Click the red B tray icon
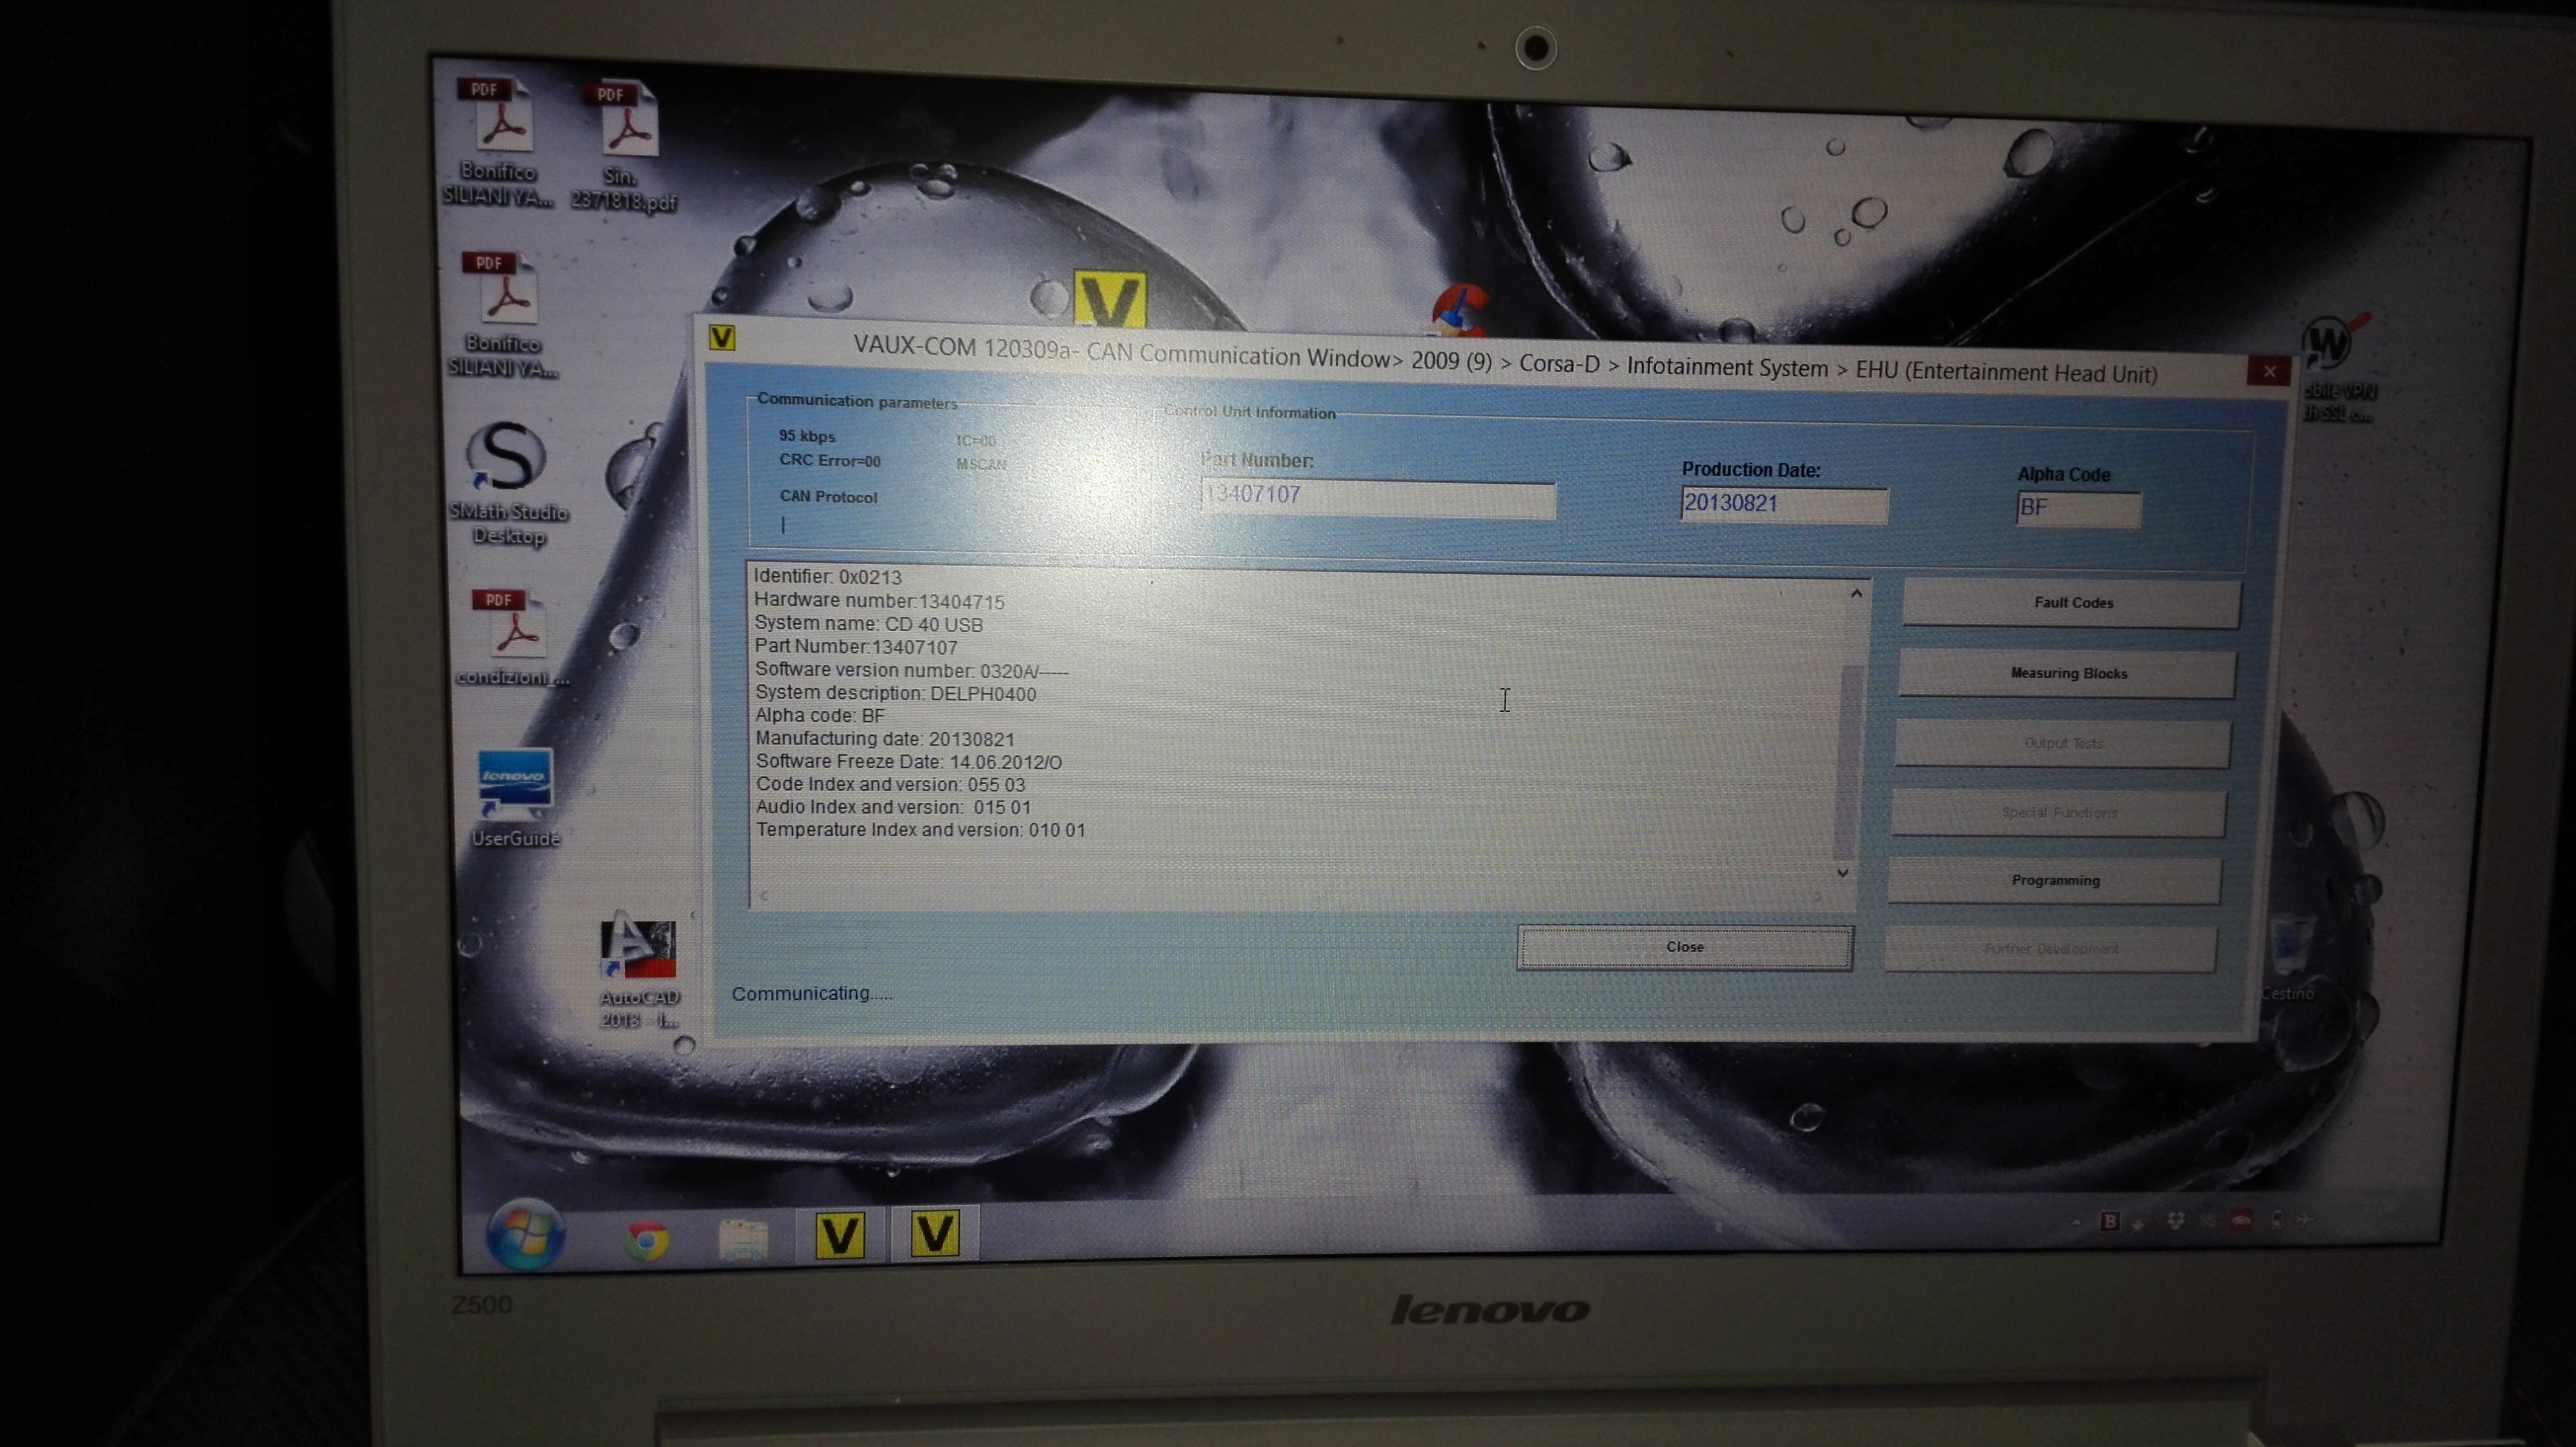 pyautogui.click(x=2110, y=1221)
